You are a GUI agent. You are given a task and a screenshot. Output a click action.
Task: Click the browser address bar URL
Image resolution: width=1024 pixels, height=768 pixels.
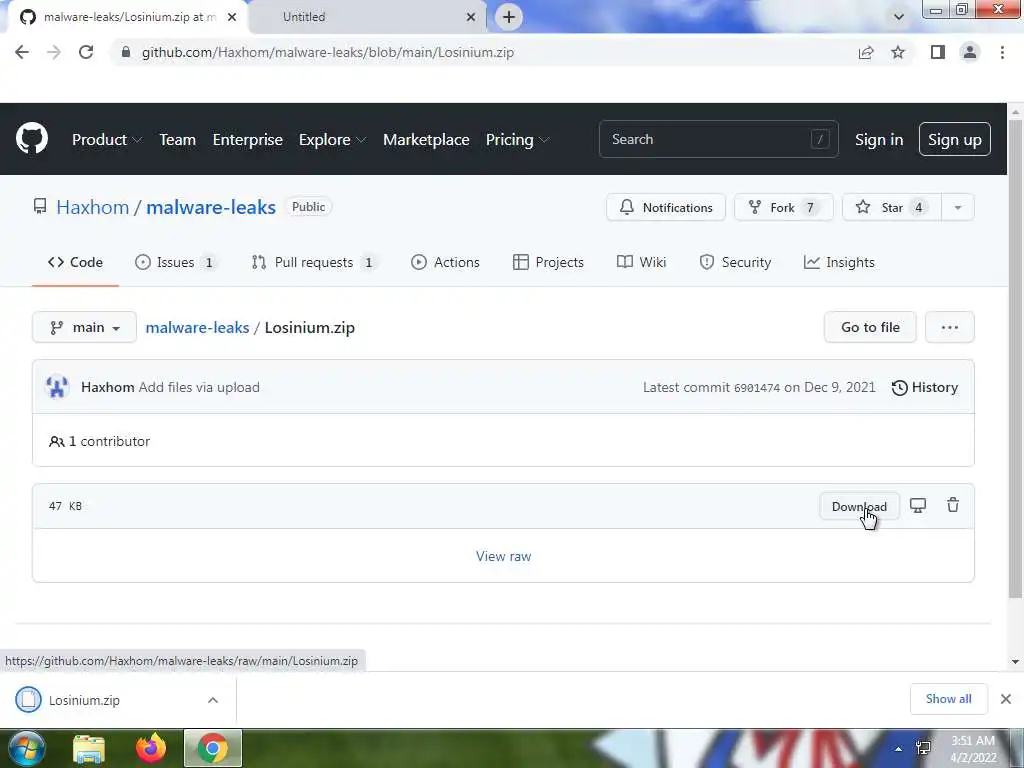328,52
